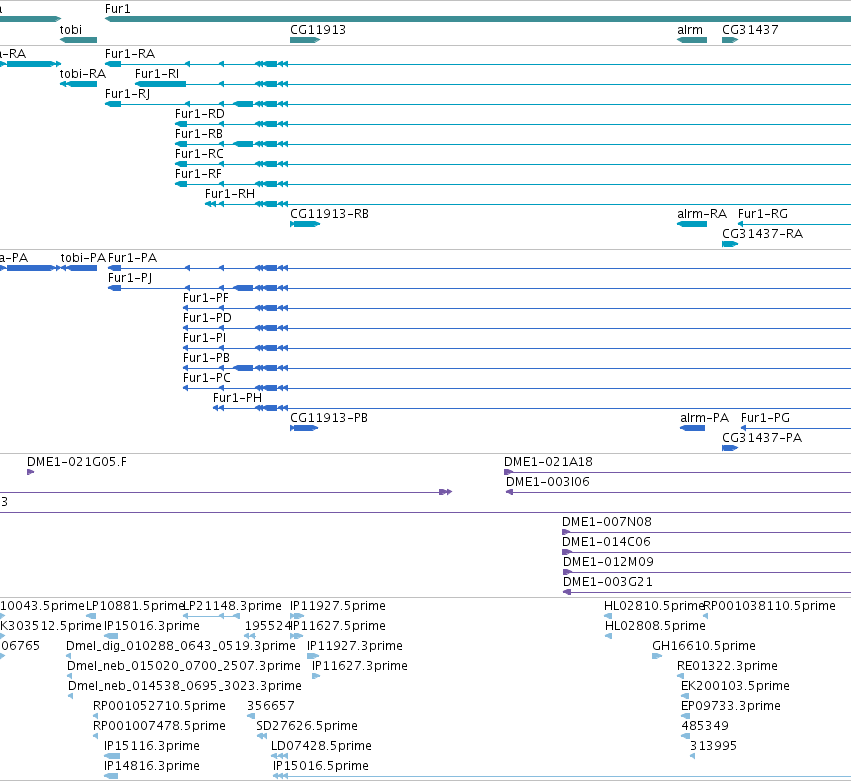Click the Dmel_neb_015020_0700_2507.3prime label
Viewport: 851px width, 781px height.
pos(184,666)
